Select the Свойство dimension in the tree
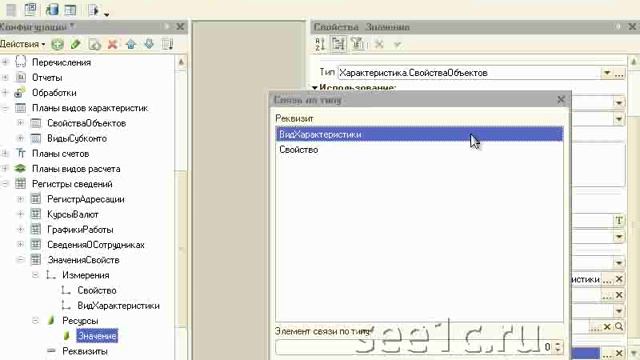The image size is (640, 360). (97, 290)
